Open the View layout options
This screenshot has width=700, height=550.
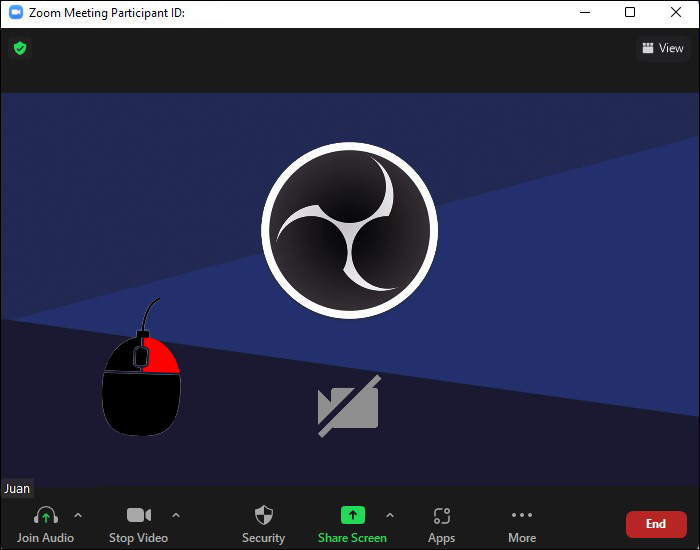(x=663, y=48)
